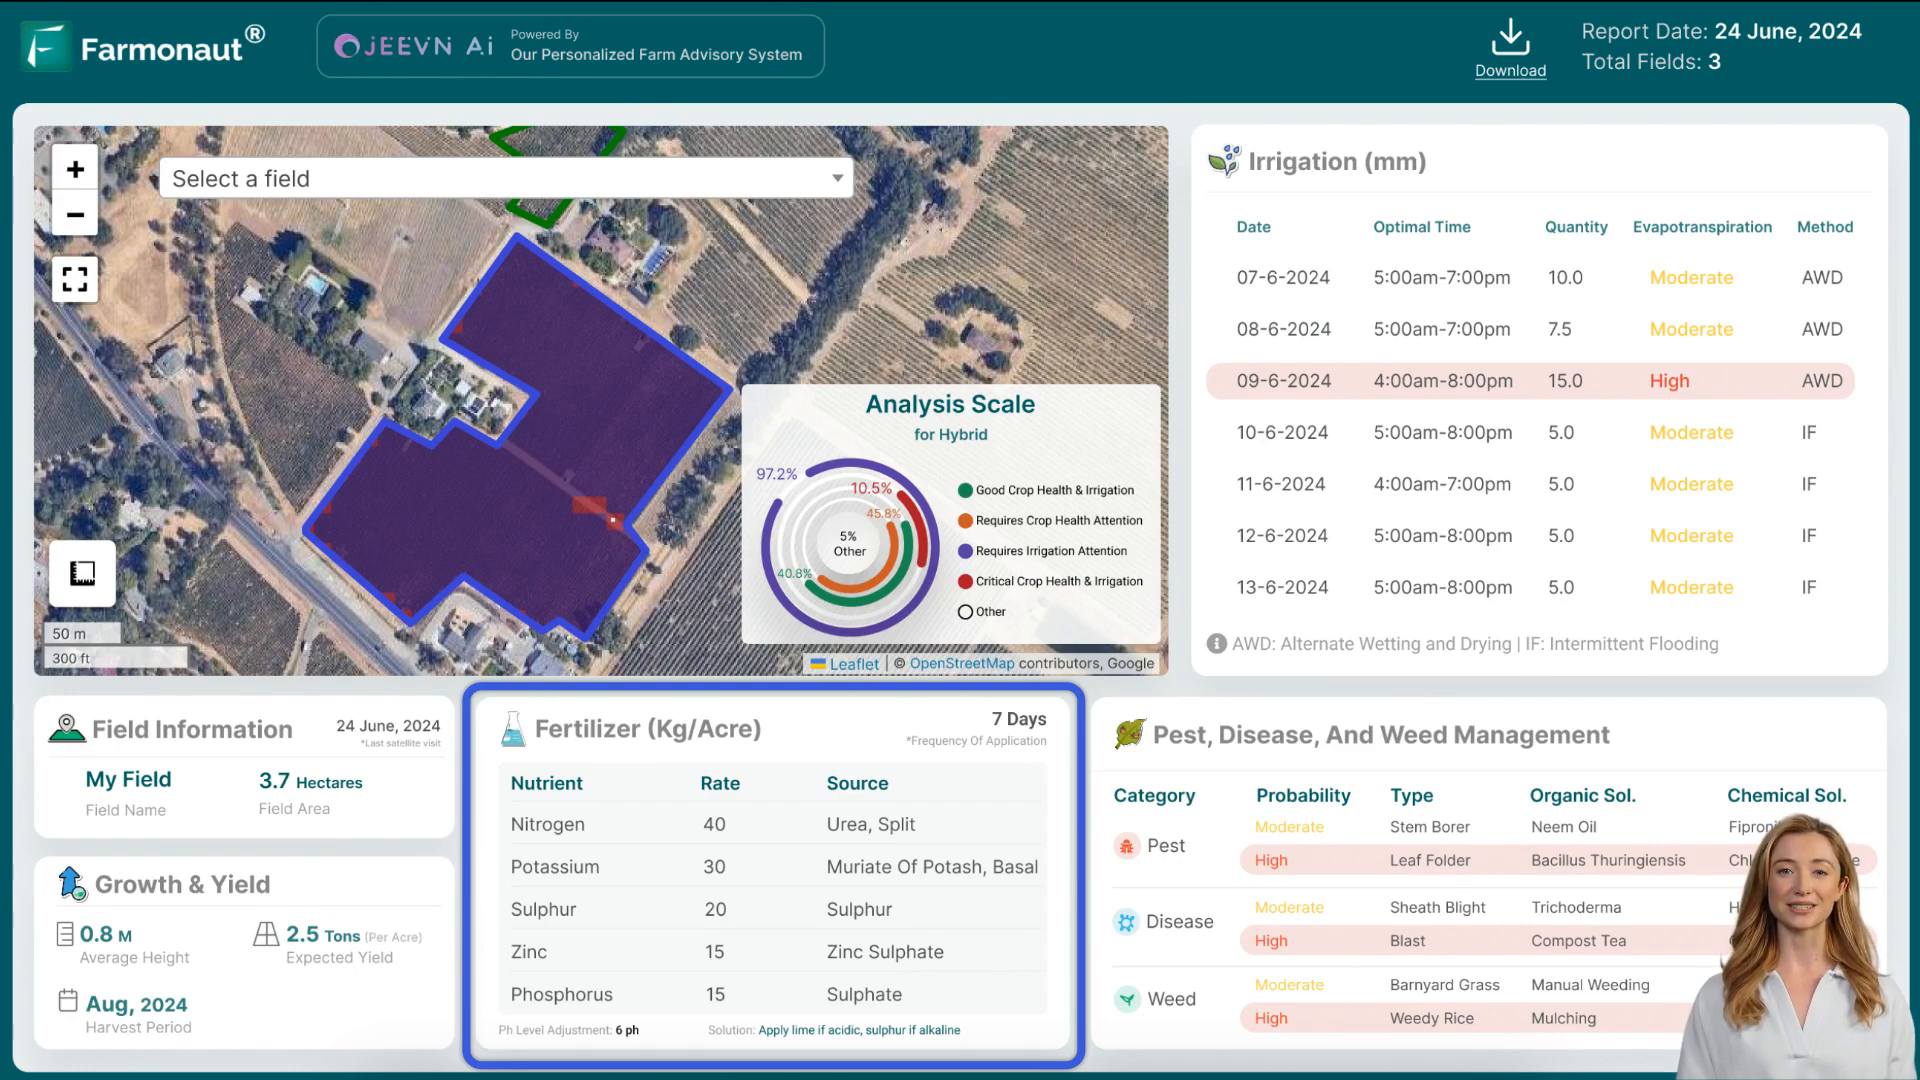1920x1080 pixels.
Task: Click the Irrigation water drop icon
Action: [x=1224, y=160]
